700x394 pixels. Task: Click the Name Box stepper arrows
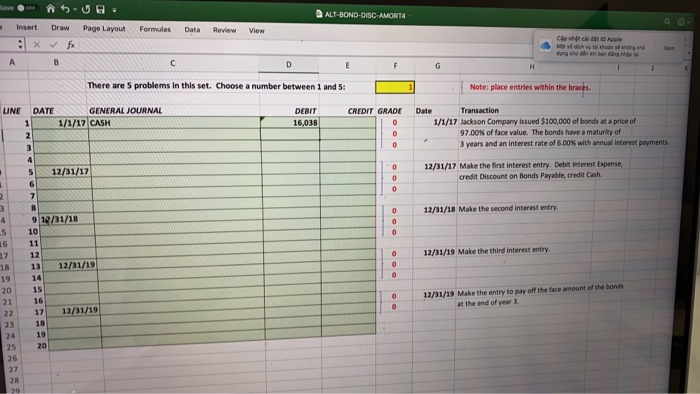[20, 44]
